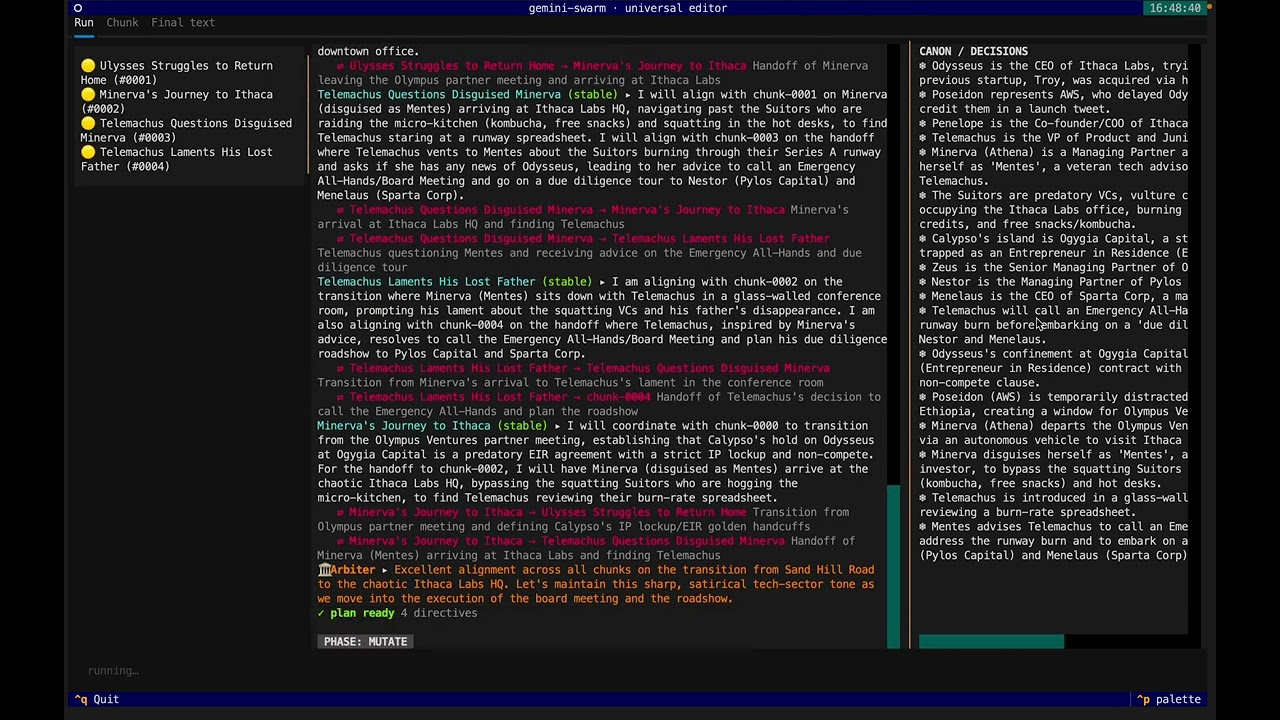
Task: Open the Final text tab
Action: 182,22
